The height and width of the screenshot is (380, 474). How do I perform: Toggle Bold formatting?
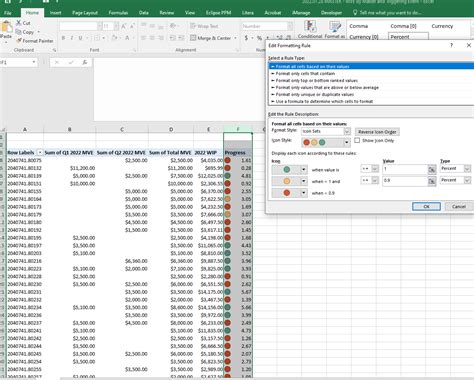pyautogui.click(x=63, y=38)
